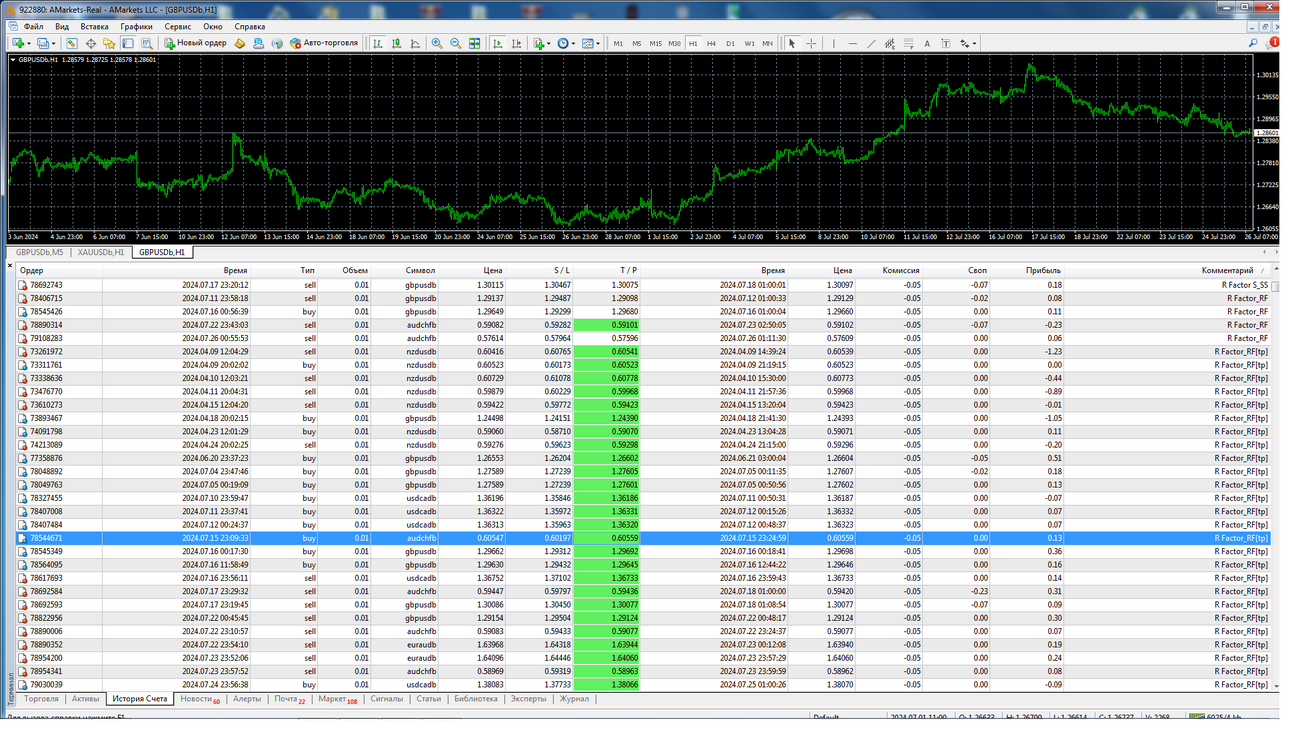Switch timeframe to H4
This screenshot has width=1290, height=730.
[x=711, y=43]
